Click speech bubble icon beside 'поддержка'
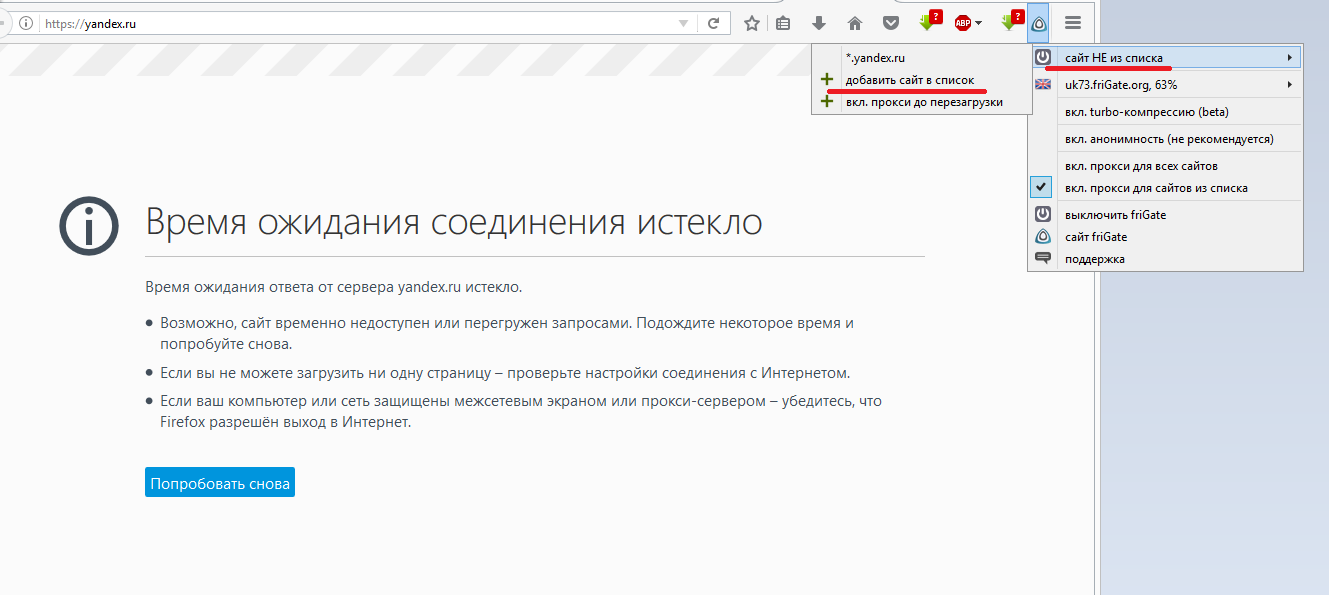1329x595 pixels. pyautogui.click(x=1043, y=258)
